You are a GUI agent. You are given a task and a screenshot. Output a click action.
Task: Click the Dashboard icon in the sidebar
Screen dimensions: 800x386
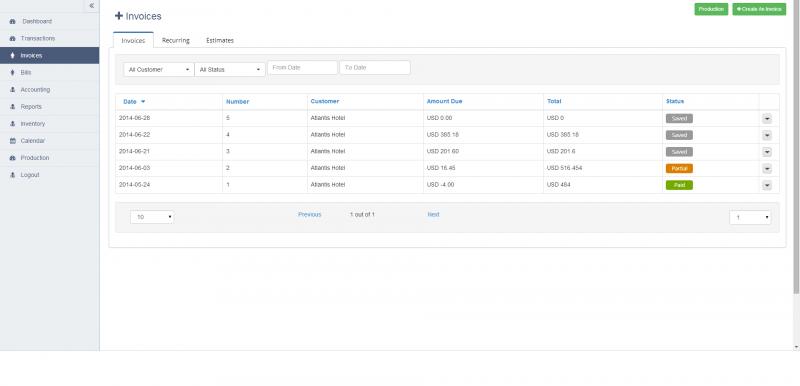[12, 21]
